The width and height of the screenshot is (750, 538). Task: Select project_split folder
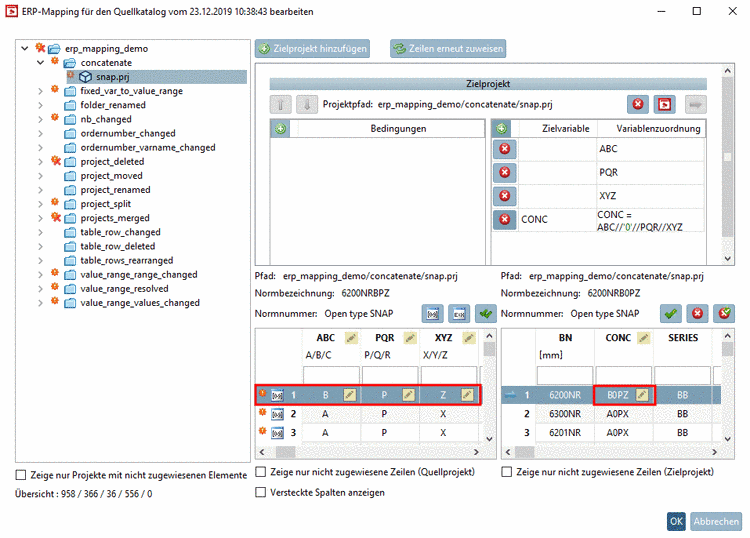[x=106, y=204]
